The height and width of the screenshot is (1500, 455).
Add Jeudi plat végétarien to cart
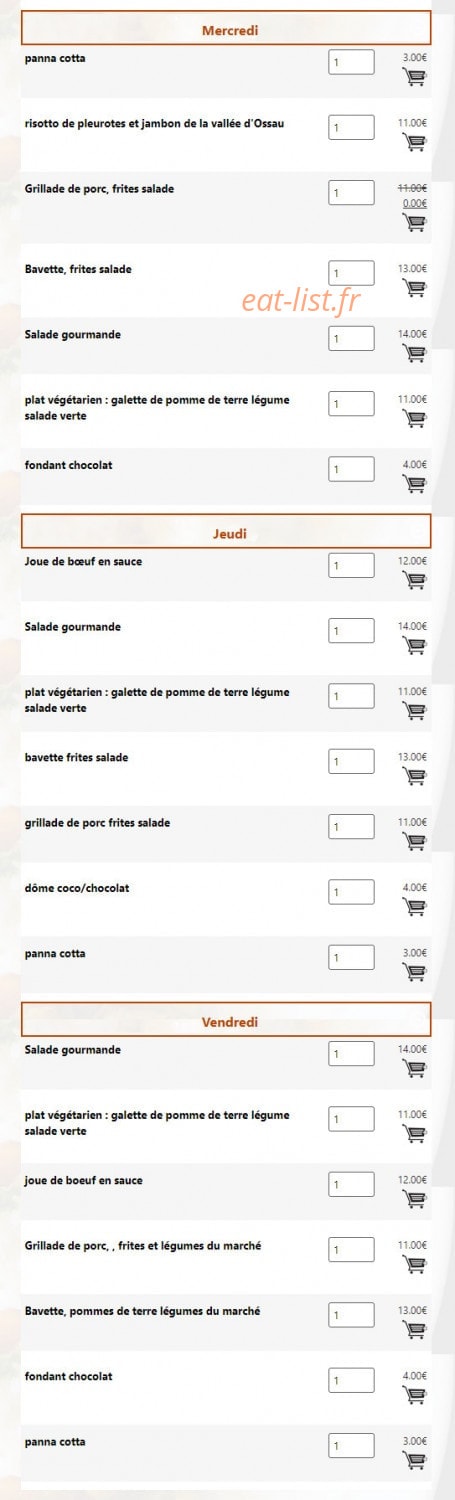414,711
